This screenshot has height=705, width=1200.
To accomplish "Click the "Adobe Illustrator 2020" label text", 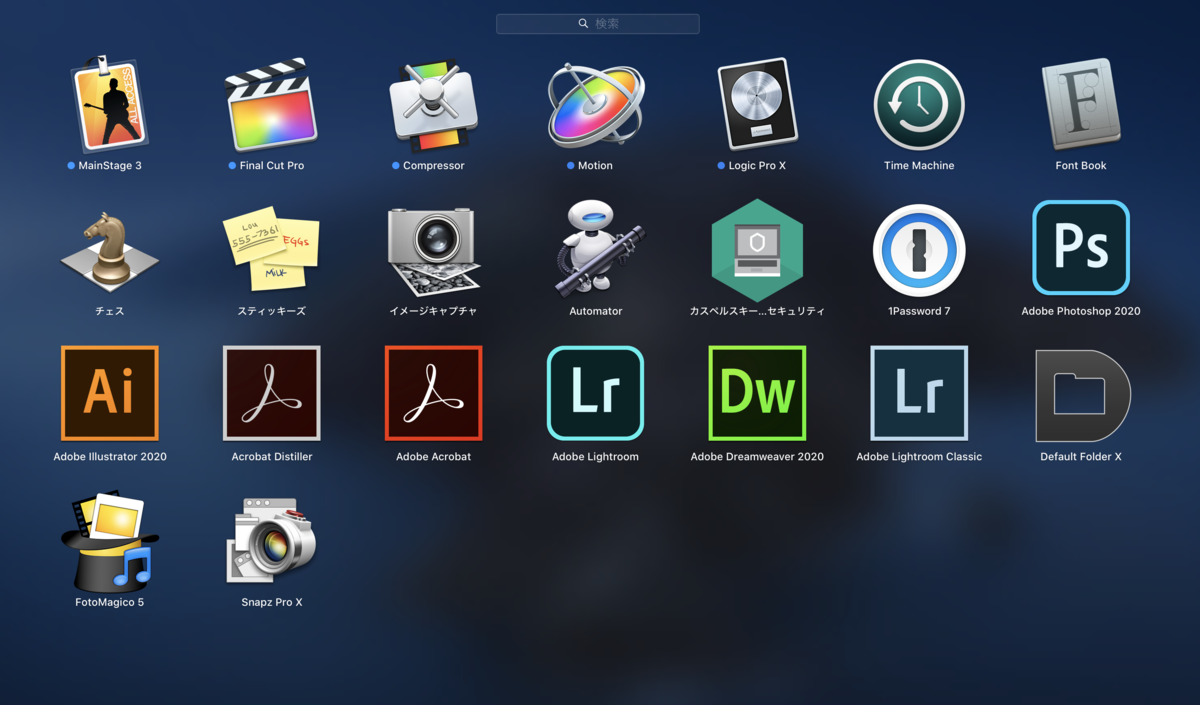I will (110, 457).
